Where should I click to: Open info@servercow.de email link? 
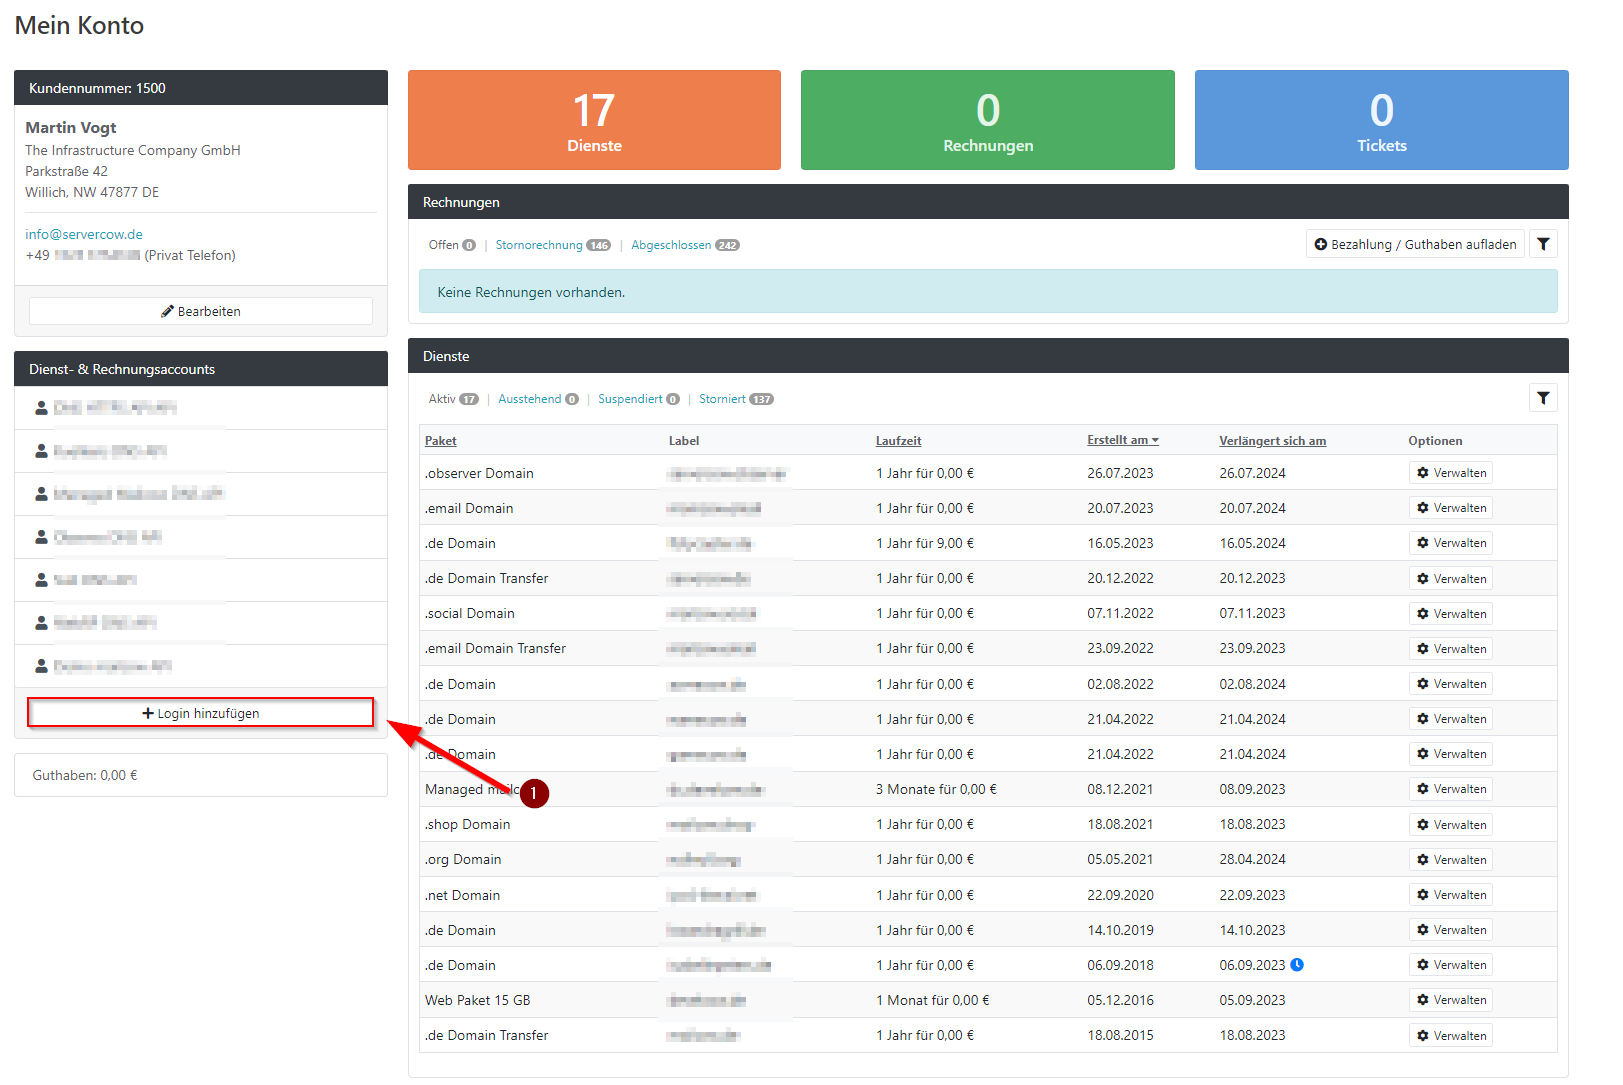(84, 234)
